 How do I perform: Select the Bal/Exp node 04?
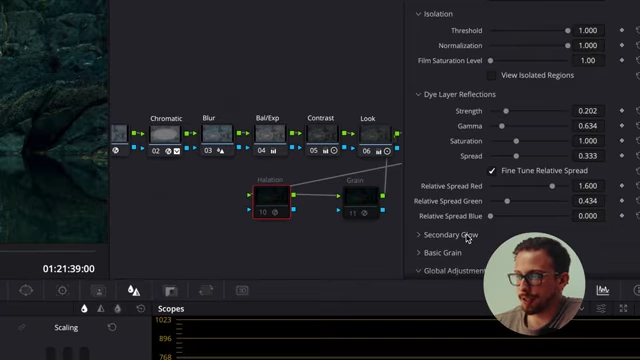click(x=270, y=140)
